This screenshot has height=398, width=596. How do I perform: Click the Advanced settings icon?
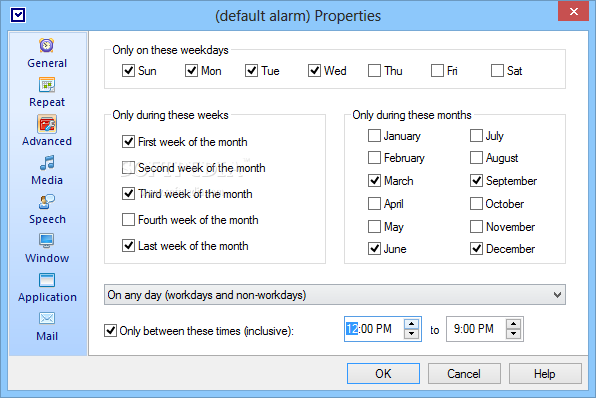pos(47,124)
